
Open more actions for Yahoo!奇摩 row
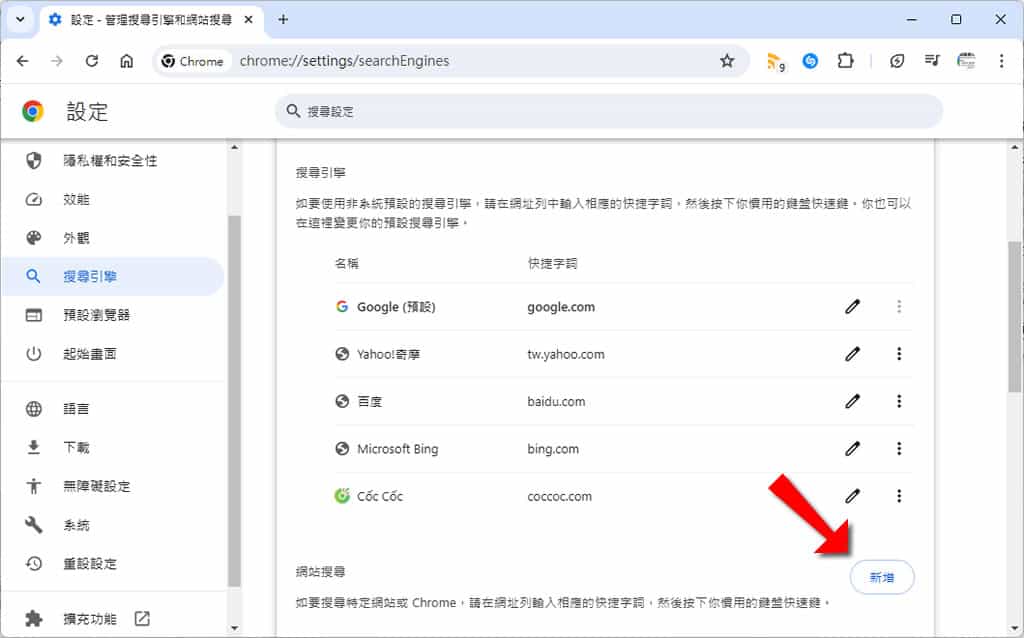[x=899, y=354]
